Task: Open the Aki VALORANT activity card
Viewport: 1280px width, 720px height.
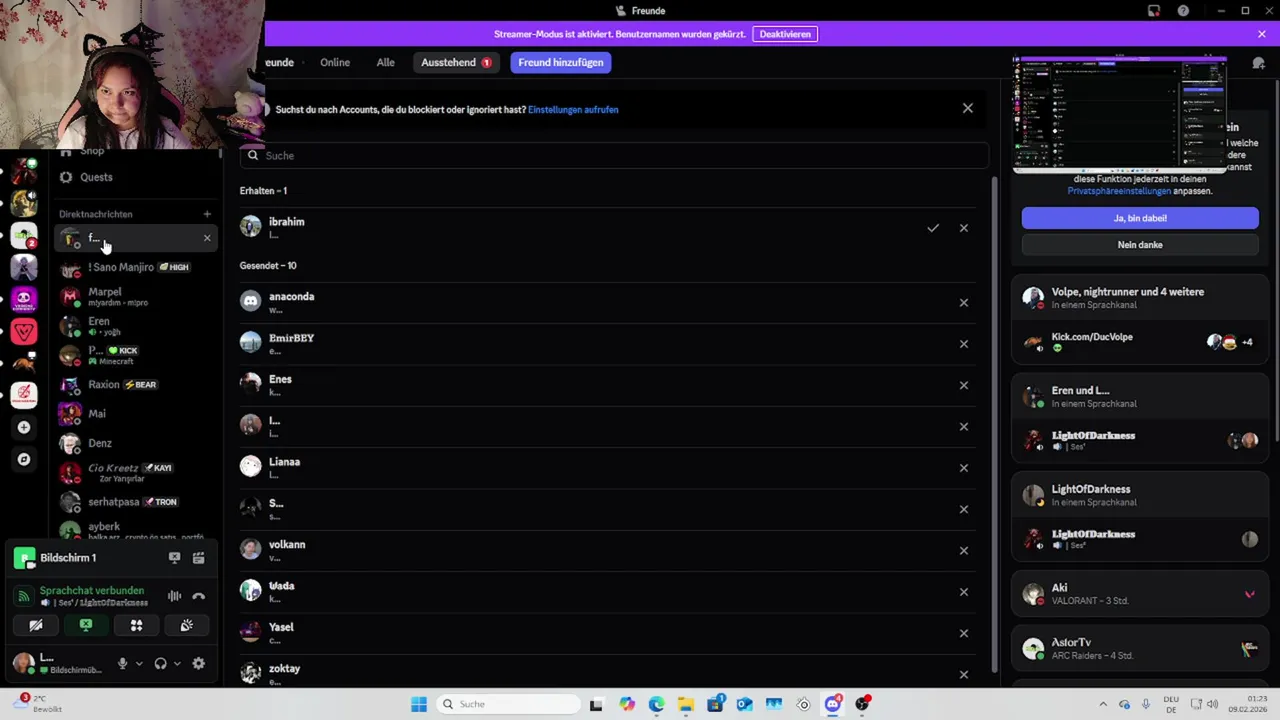Action: coord(1139,594)
